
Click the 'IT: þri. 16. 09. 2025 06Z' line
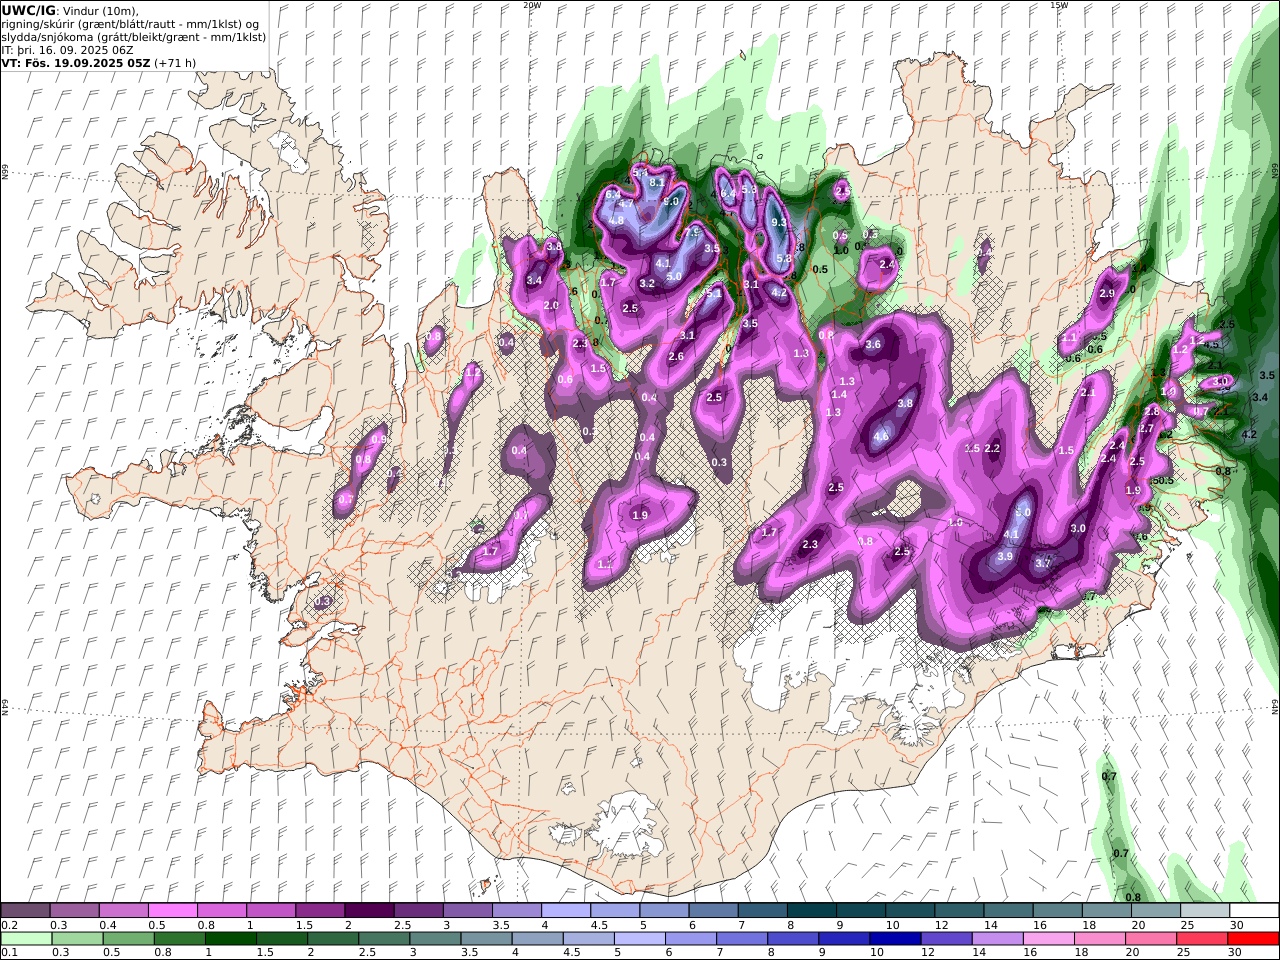click(67, 49)
